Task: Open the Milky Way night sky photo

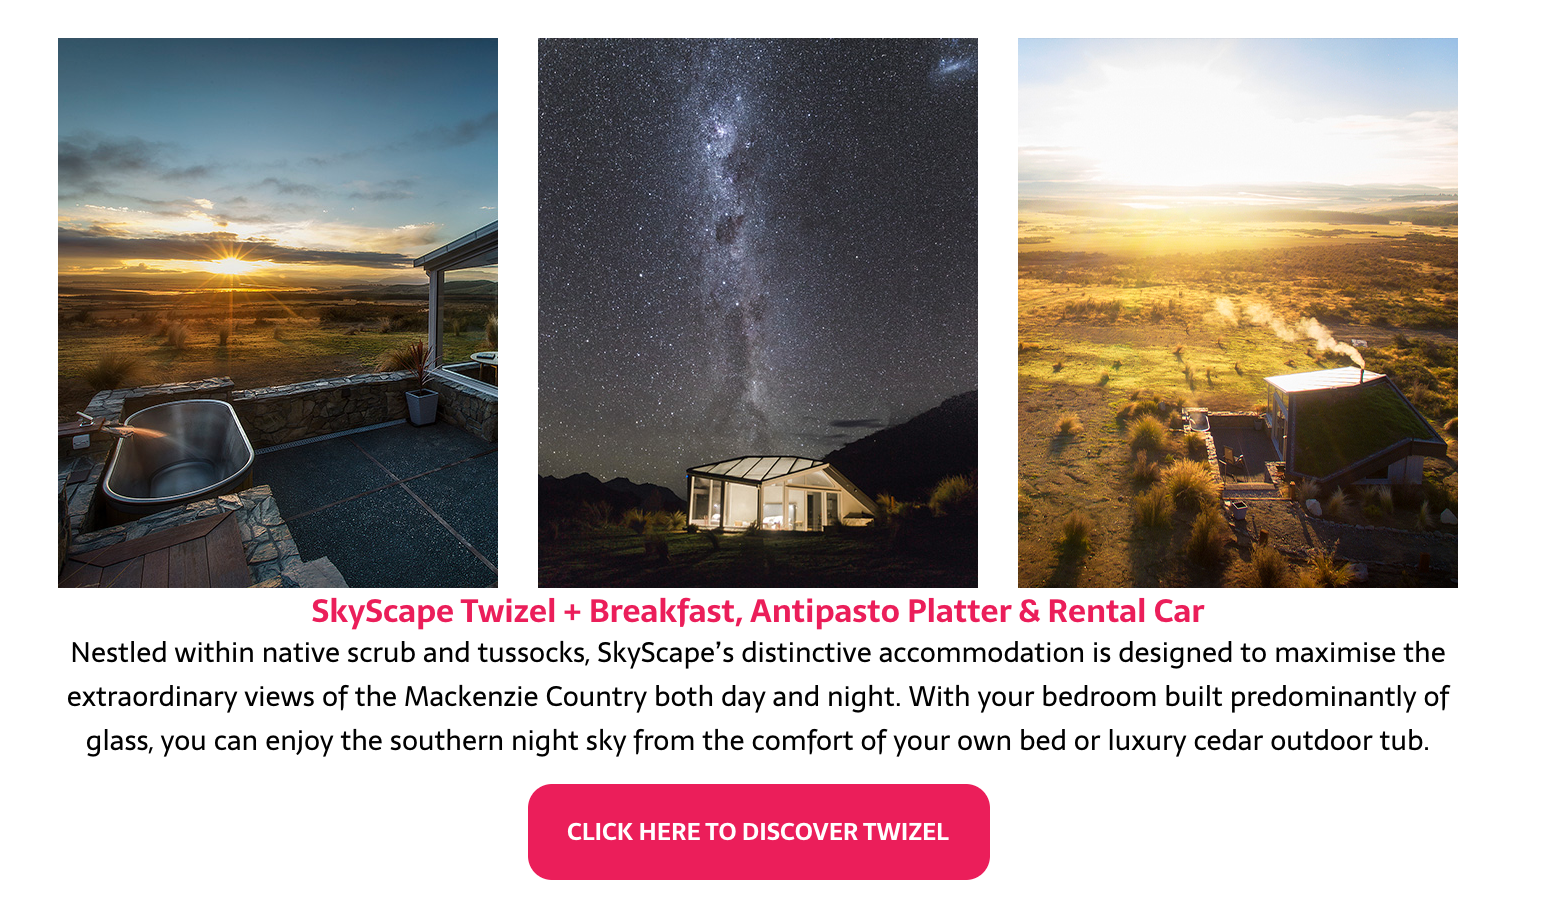Action: click(758, 313)
